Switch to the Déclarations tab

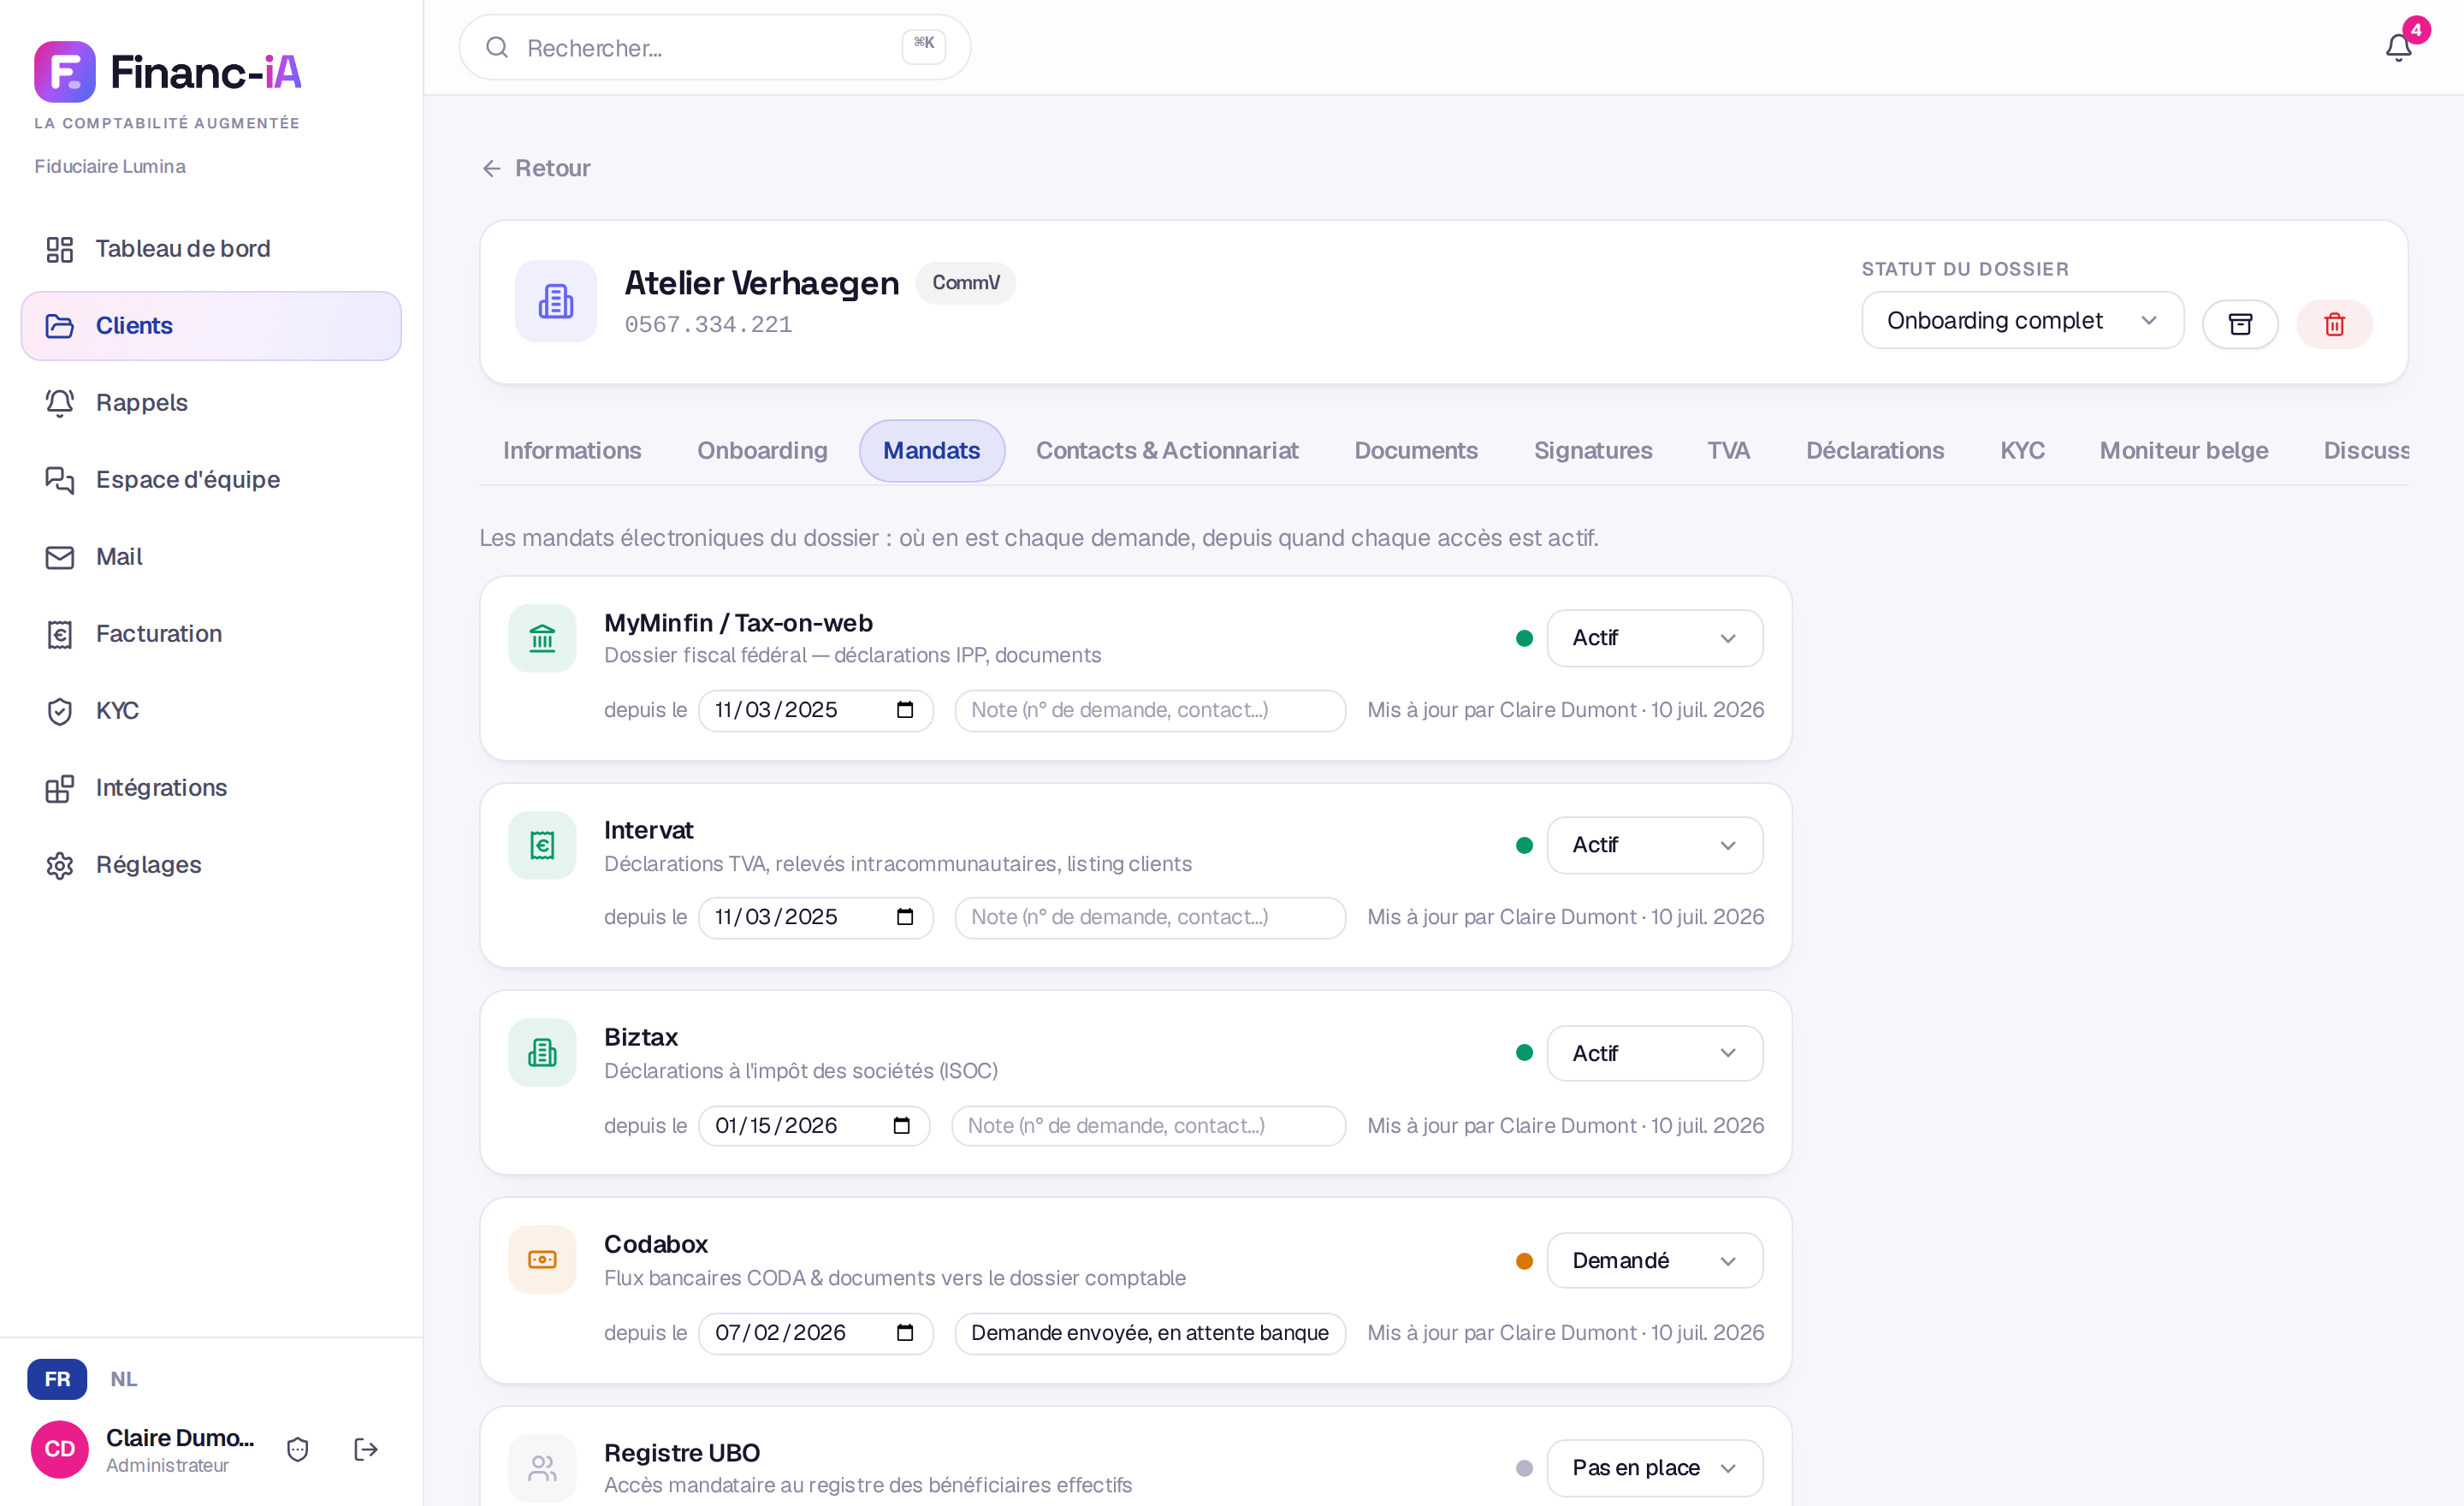1875,451
